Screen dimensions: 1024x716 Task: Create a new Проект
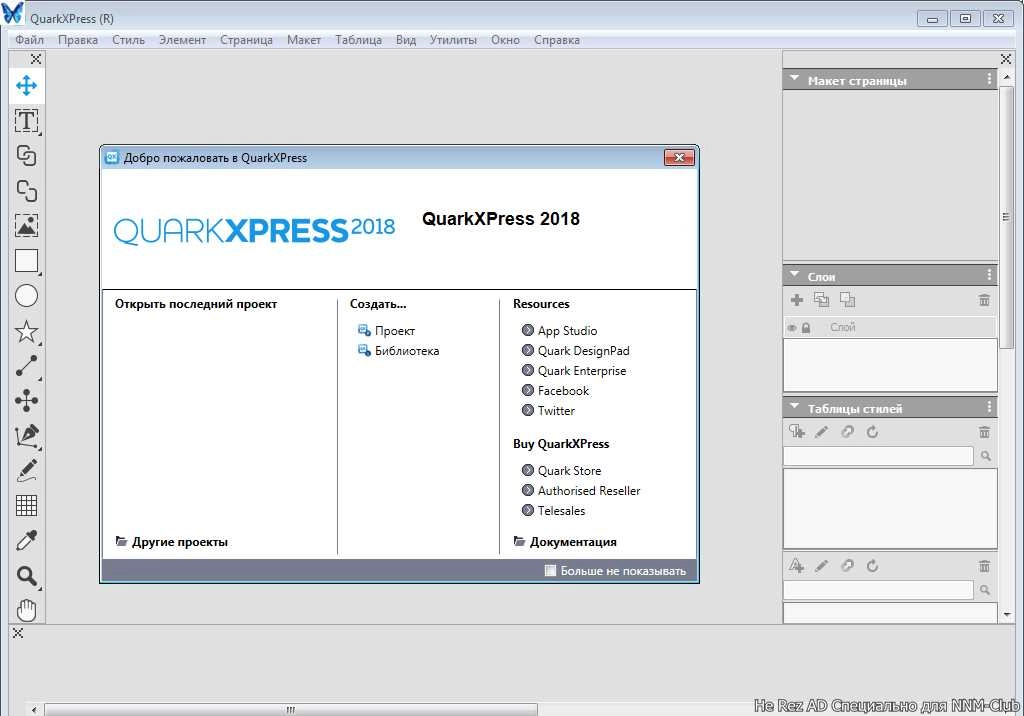[387, 331]
